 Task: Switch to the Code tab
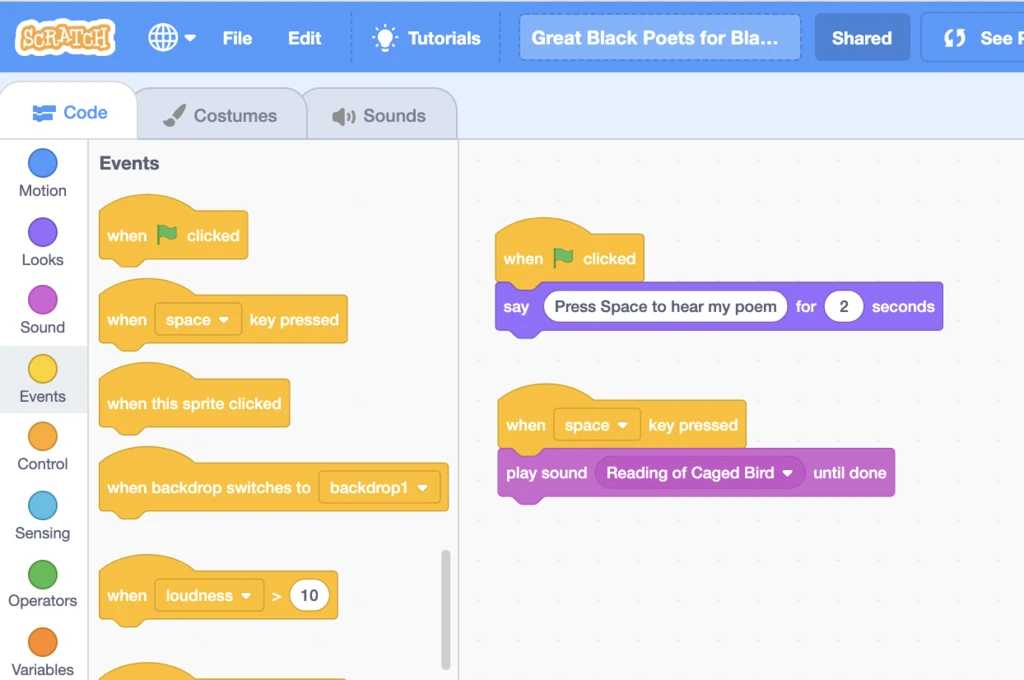click(x=69, y=112)
